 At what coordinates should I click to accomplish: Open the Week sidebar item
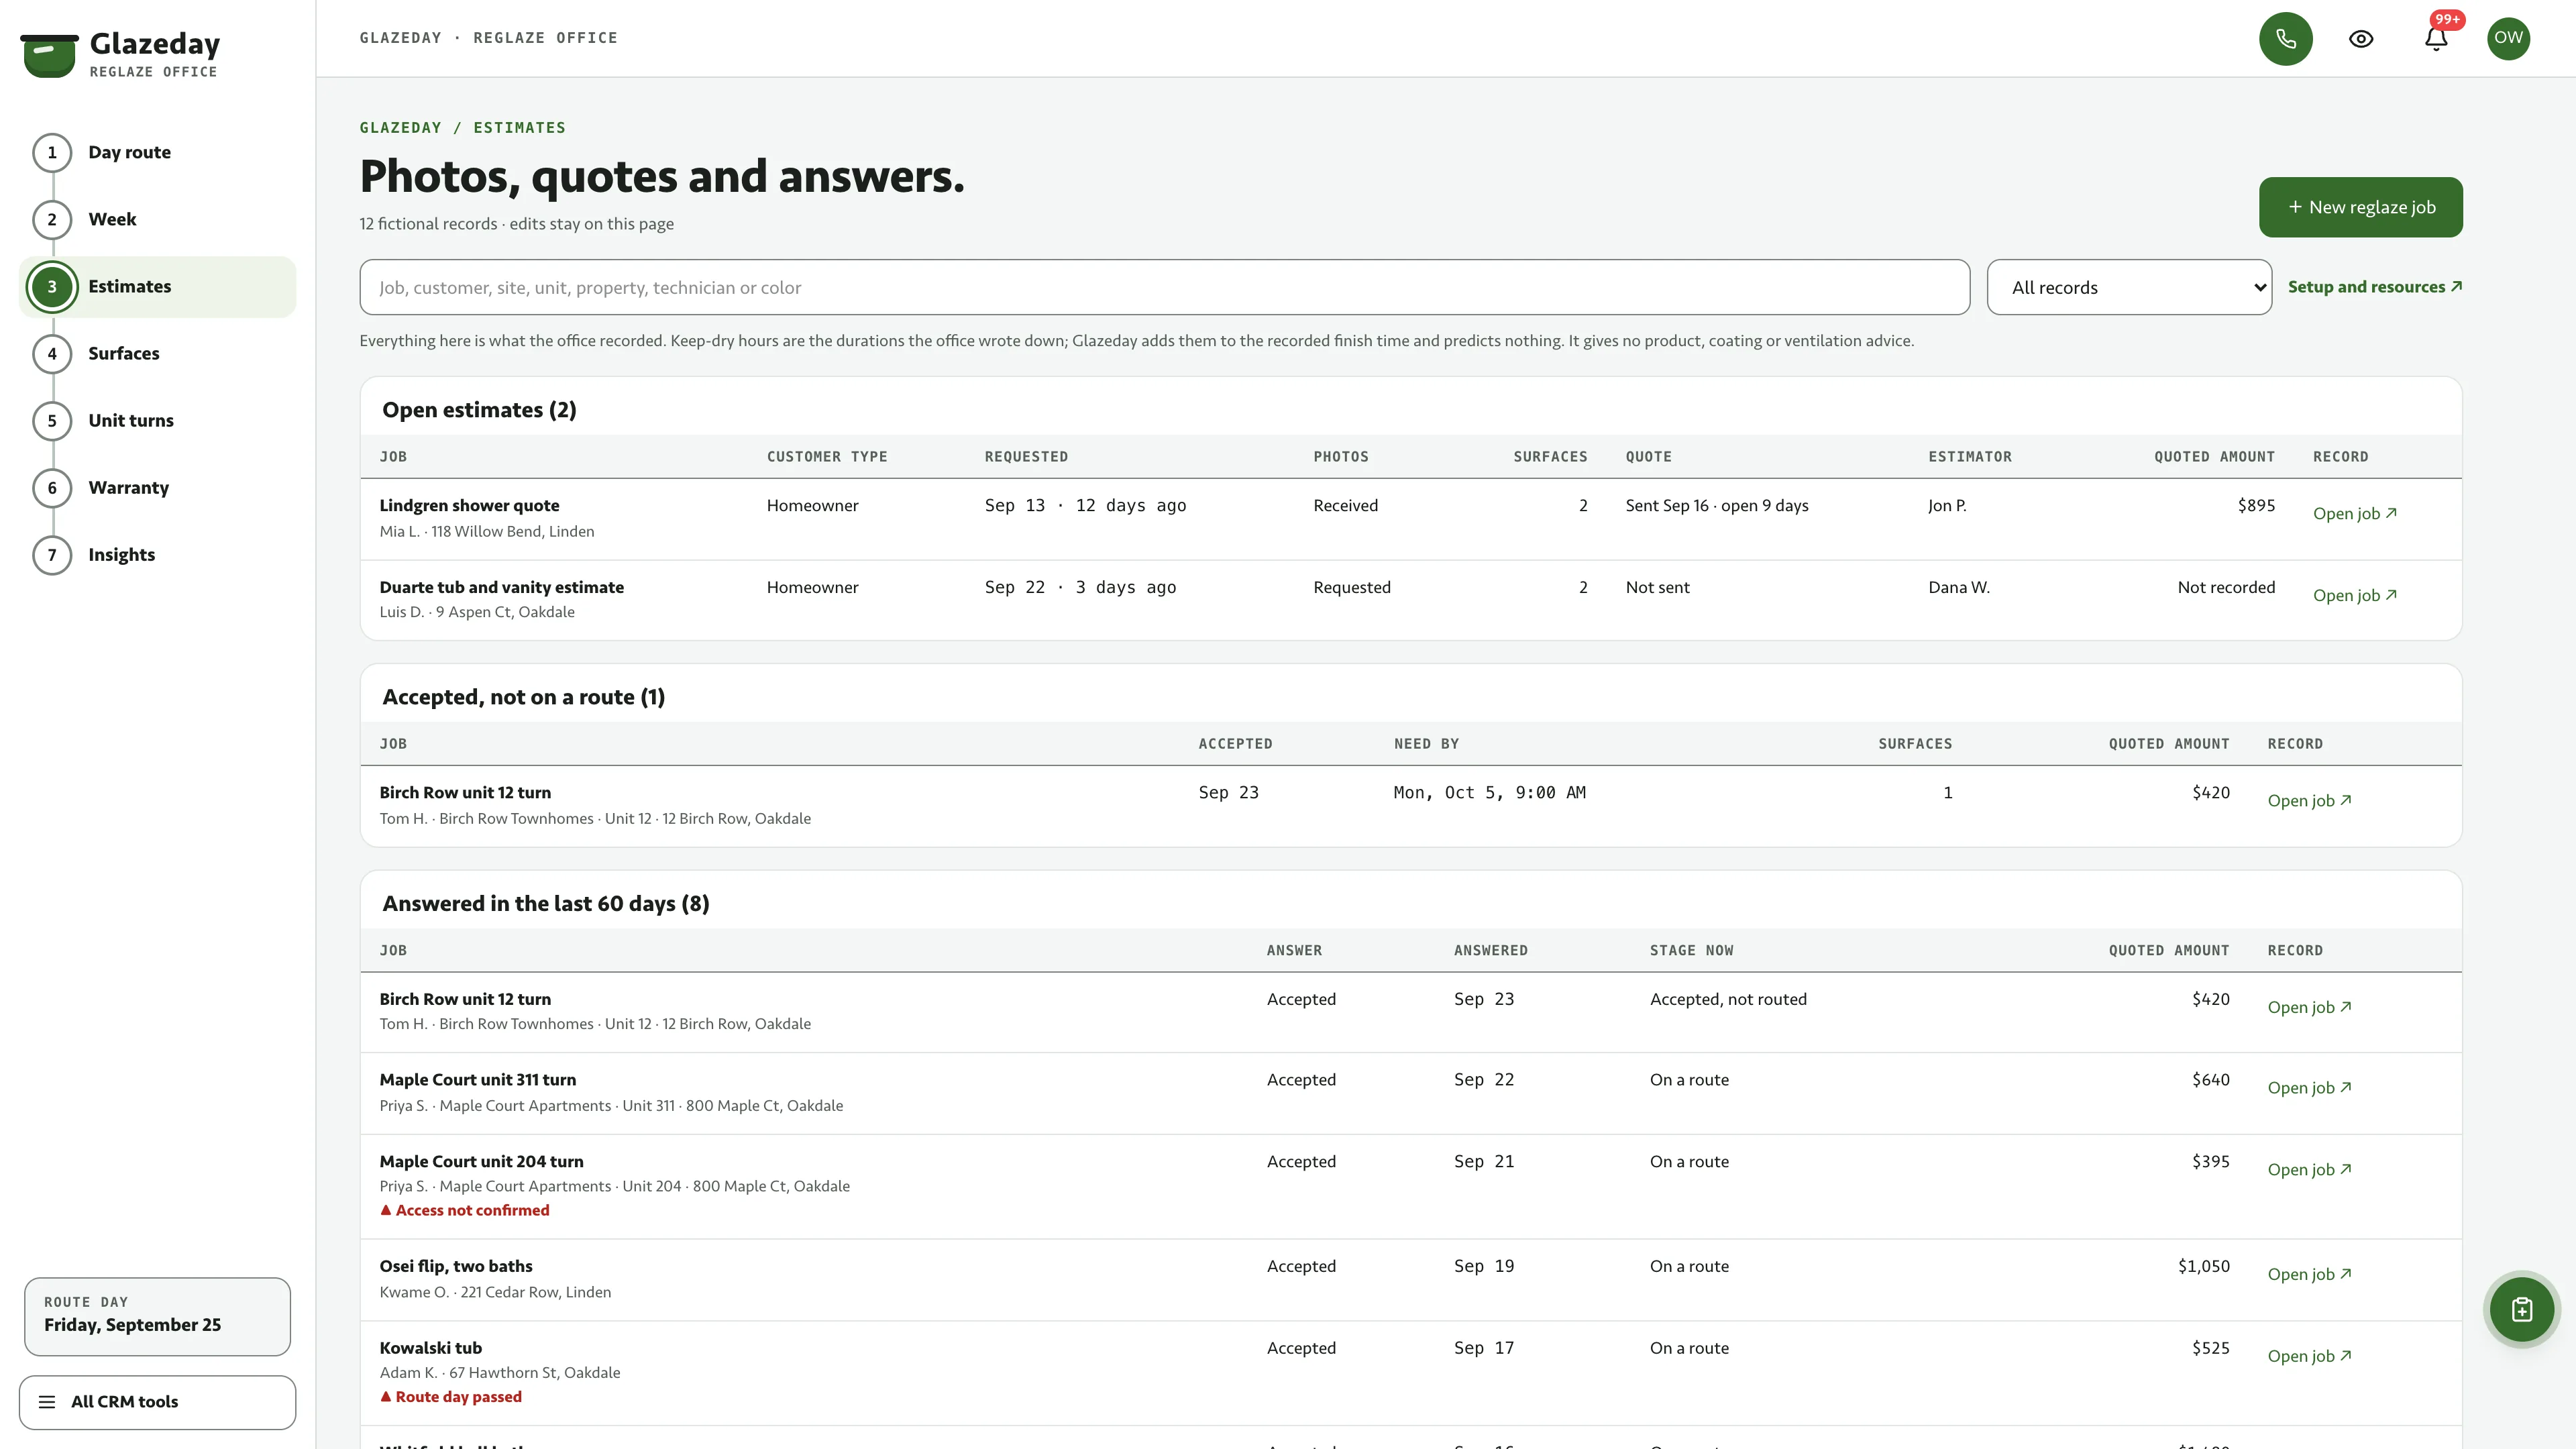158,219
